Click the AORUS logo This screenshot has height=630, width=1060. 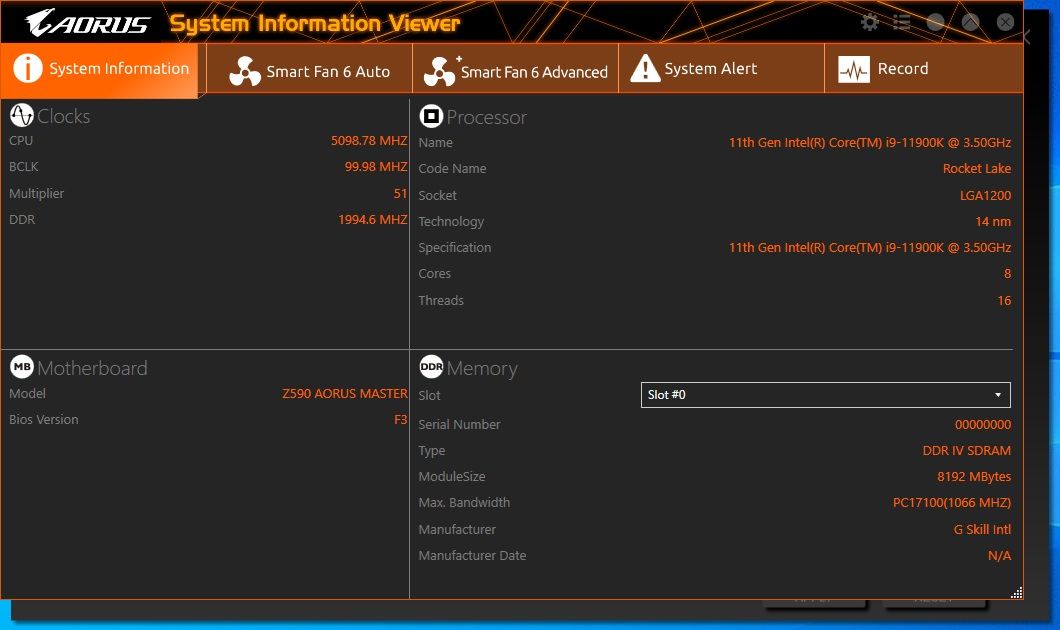pos(87,23)
